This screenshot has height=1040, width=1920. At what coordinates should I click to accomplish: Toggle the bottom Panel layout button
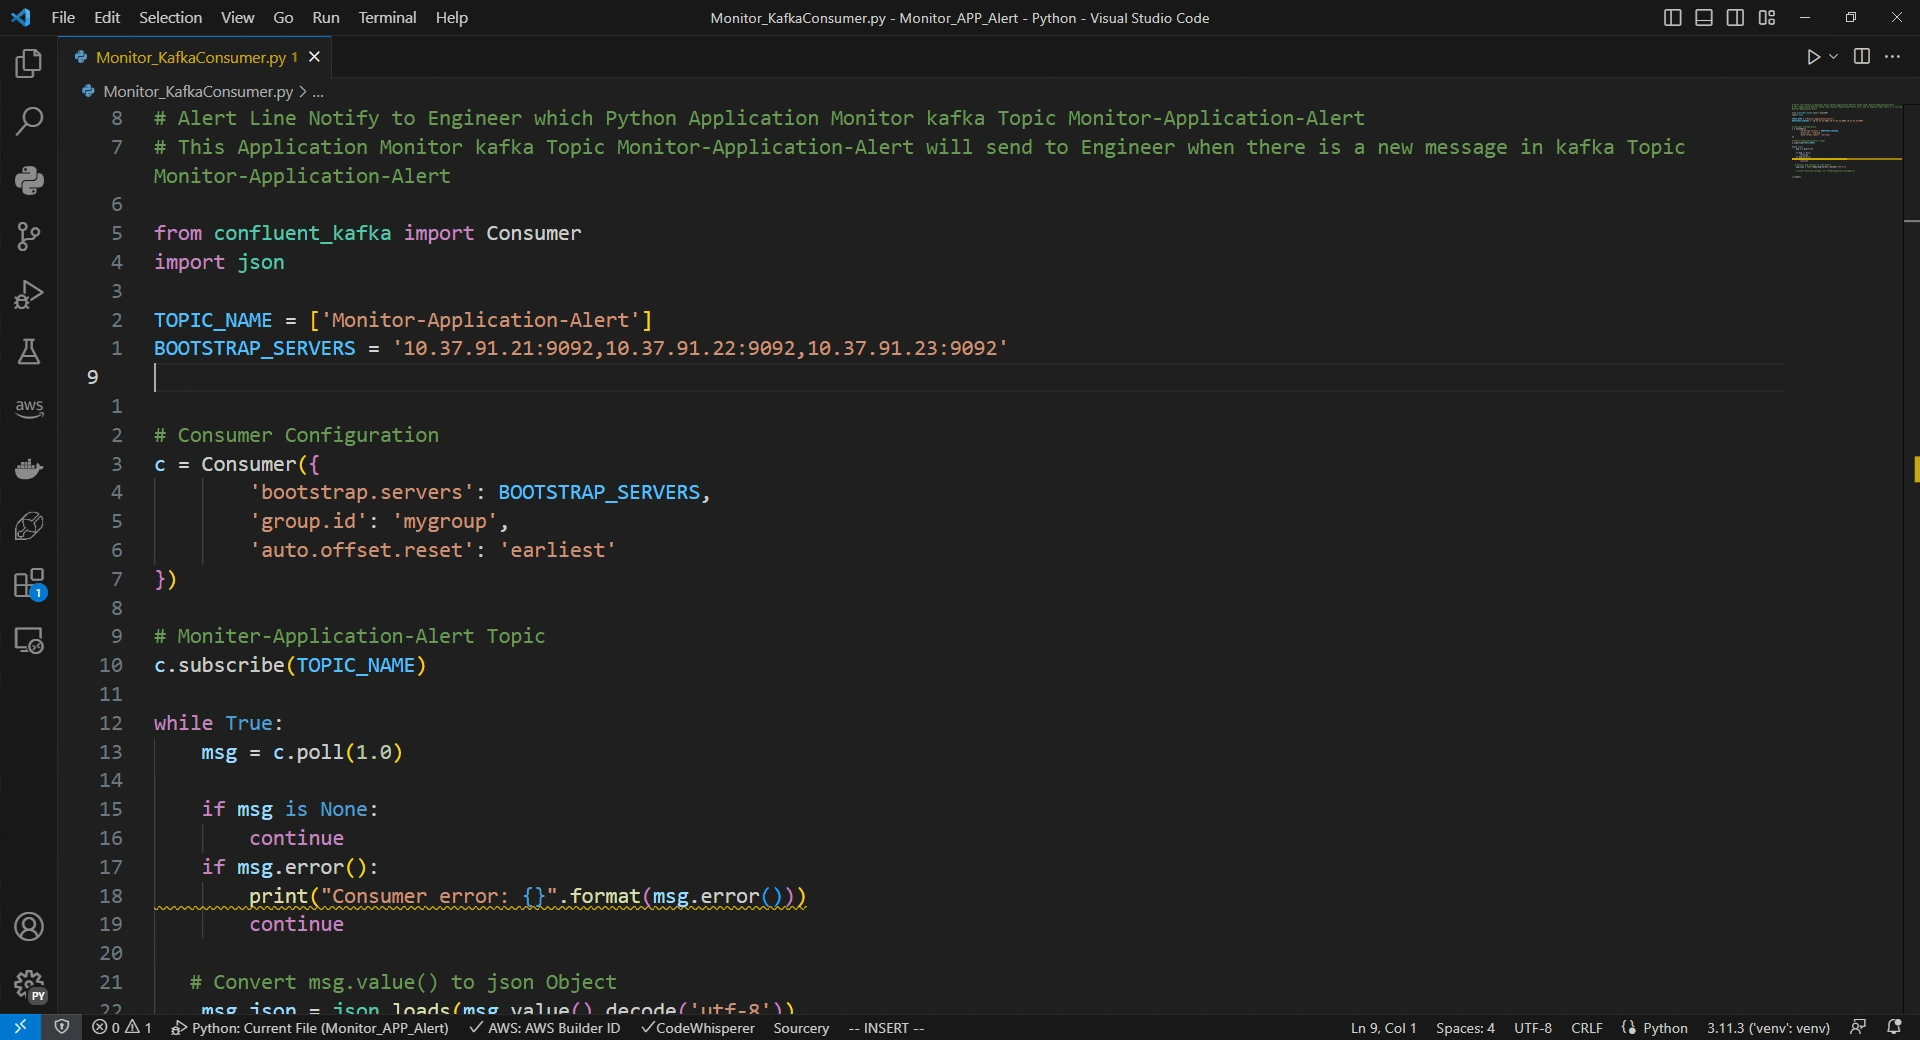click(1704, 18)
